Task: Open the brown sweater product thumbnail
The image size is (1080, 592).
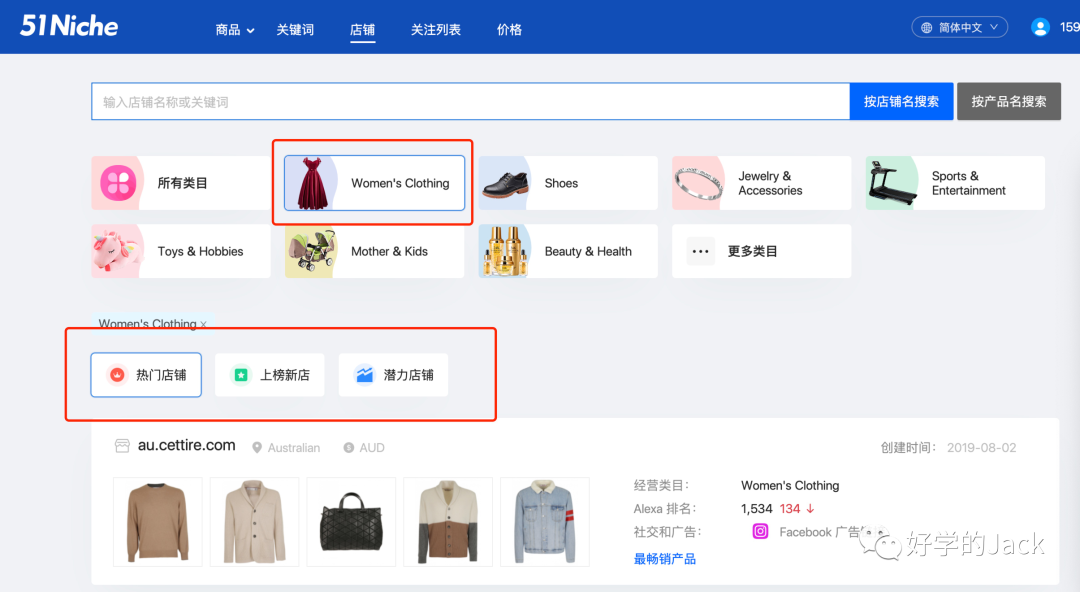Action: 158,522
